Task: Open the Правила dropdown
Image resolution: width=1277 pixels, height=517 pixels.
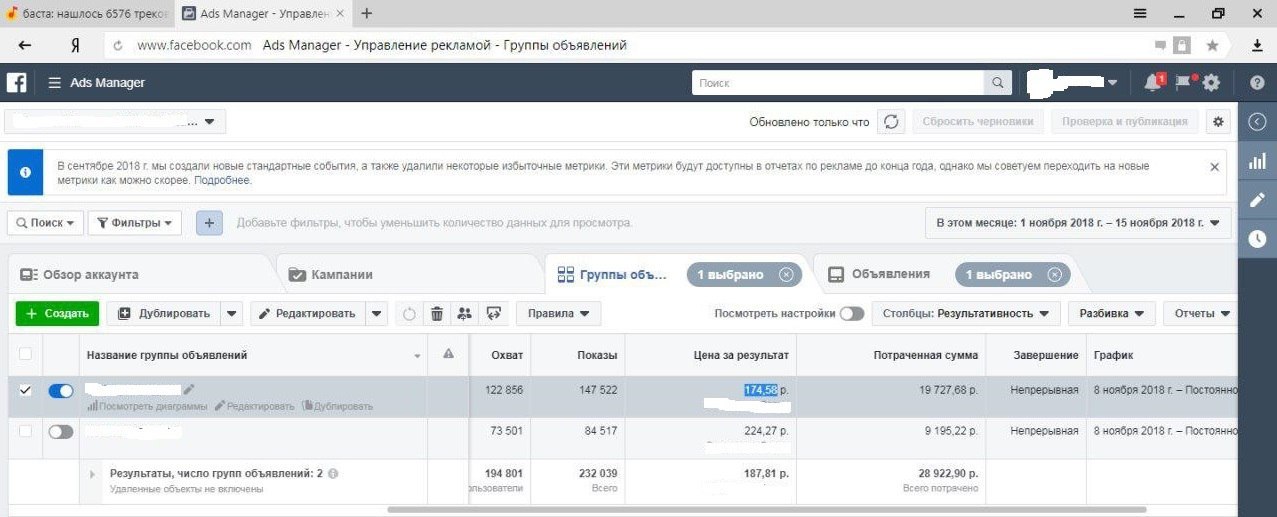Action: (x=558, y=314)
